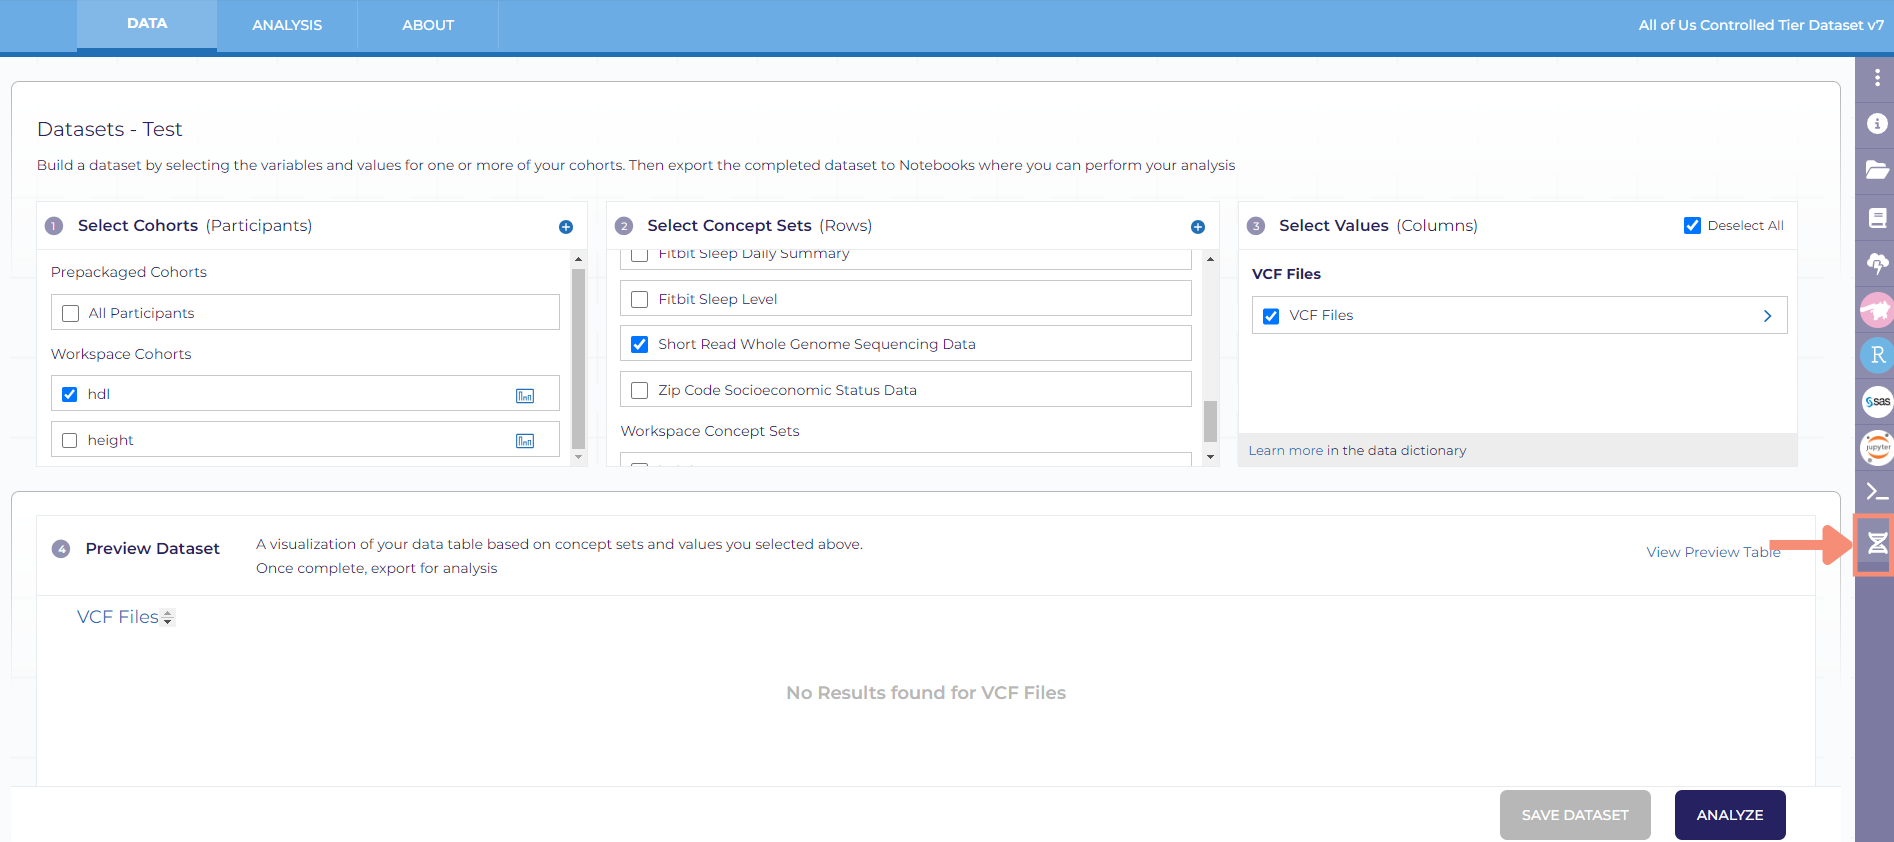This screenshot has width=1894, height=842.
Task: Click No Results found for VCF Files
Action: (x=926, y=693)
